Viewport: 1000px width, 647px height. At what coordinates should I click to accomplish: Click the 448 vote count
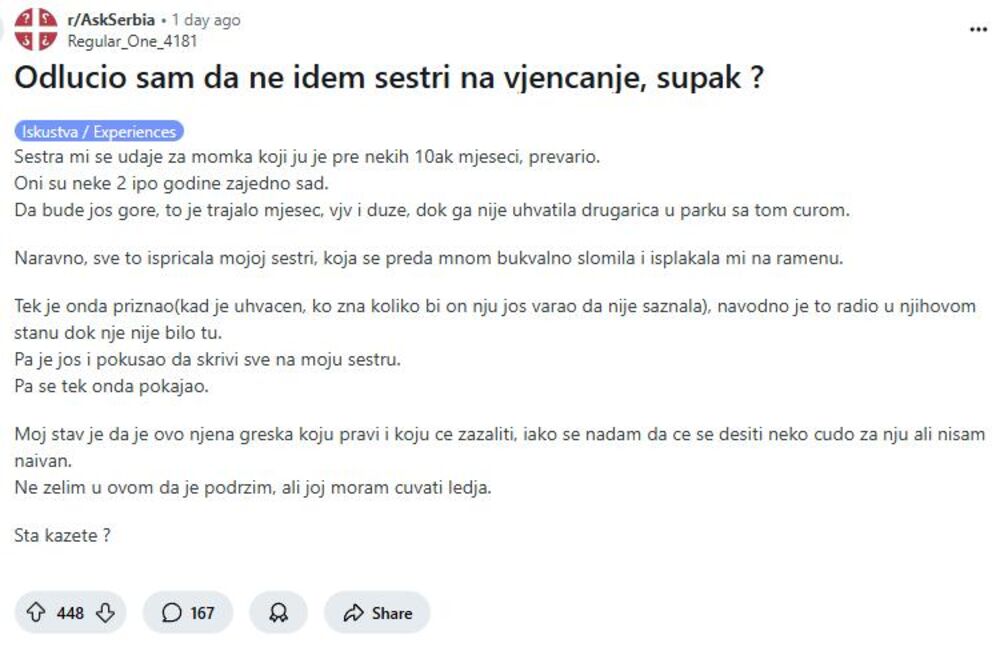click(71, 613)
